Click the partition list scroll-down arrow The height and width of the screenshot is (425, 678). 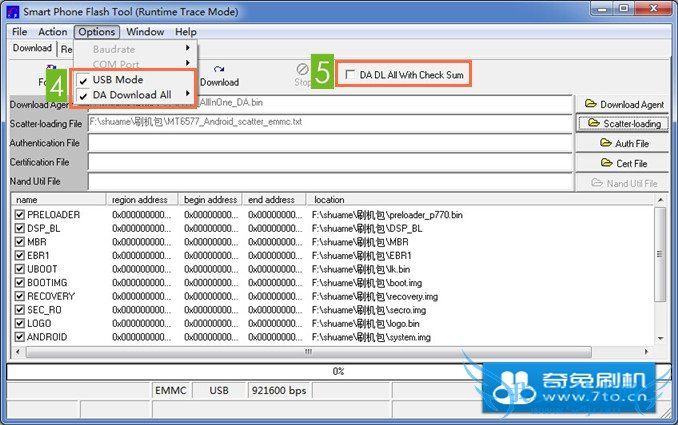pyautogui.click(x=660, y=338)
